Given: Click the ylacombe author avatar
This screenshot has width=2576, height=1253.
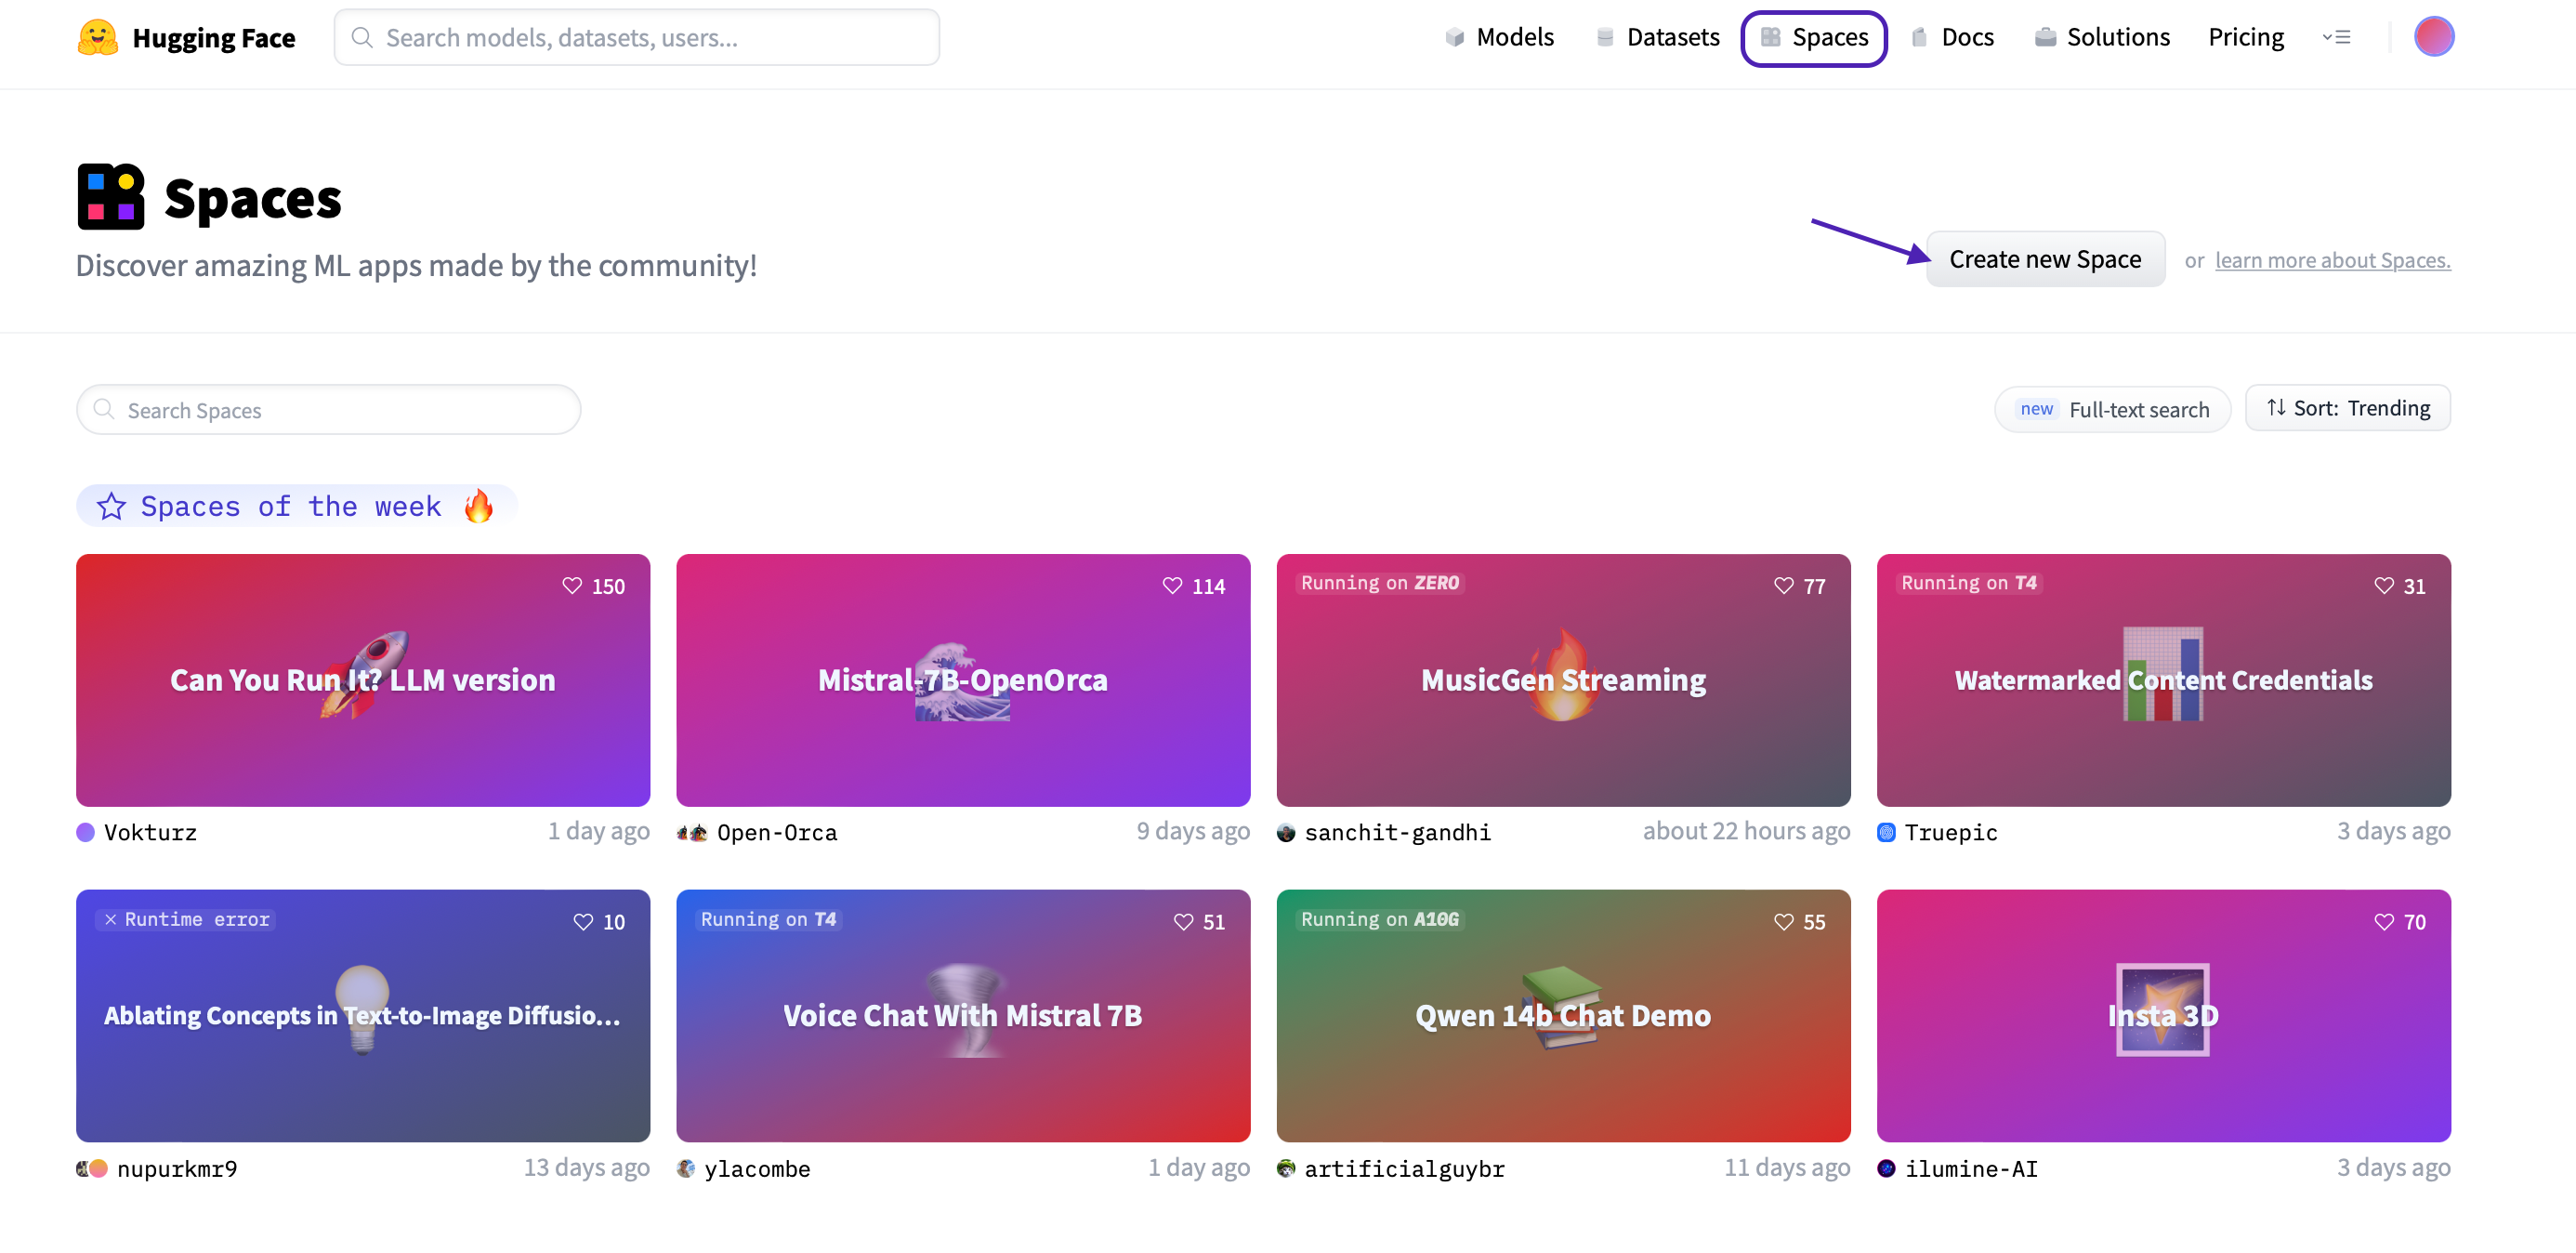Looking at the screenshot, I should (686, 1168).
